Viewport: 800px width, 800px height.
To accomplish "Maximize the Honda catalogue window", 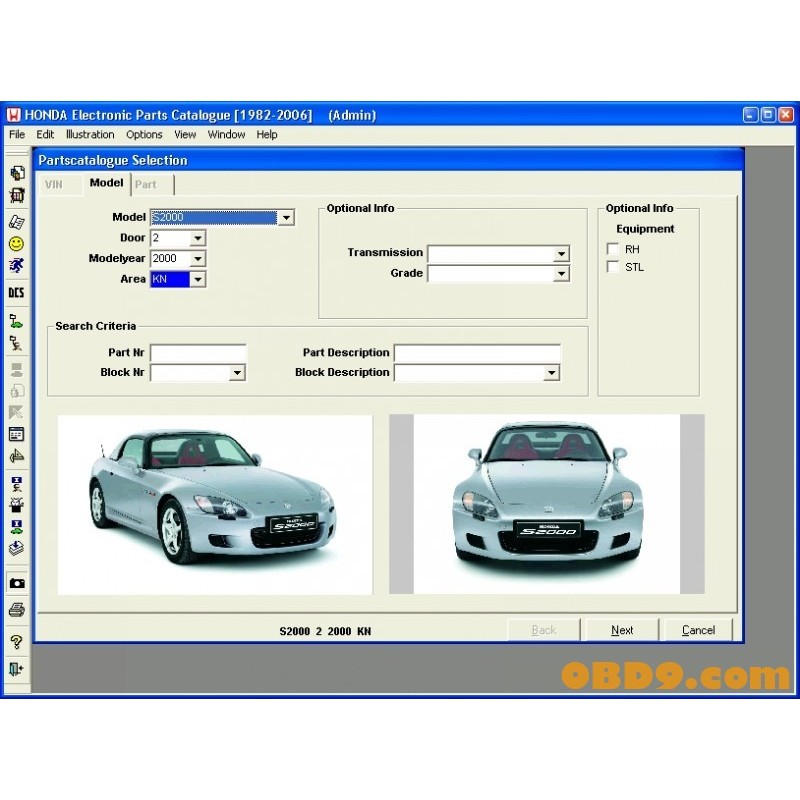I will [767, 115].
